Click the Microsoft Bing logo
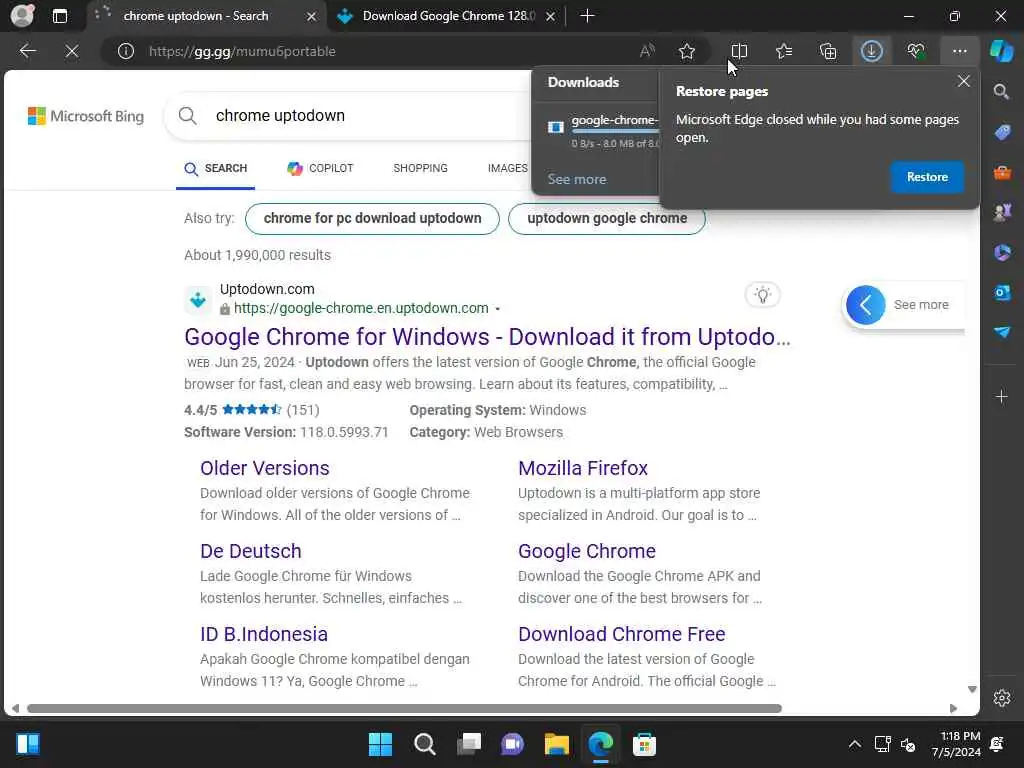Screen dimensions: 1024x768 [x=86, y=116]
